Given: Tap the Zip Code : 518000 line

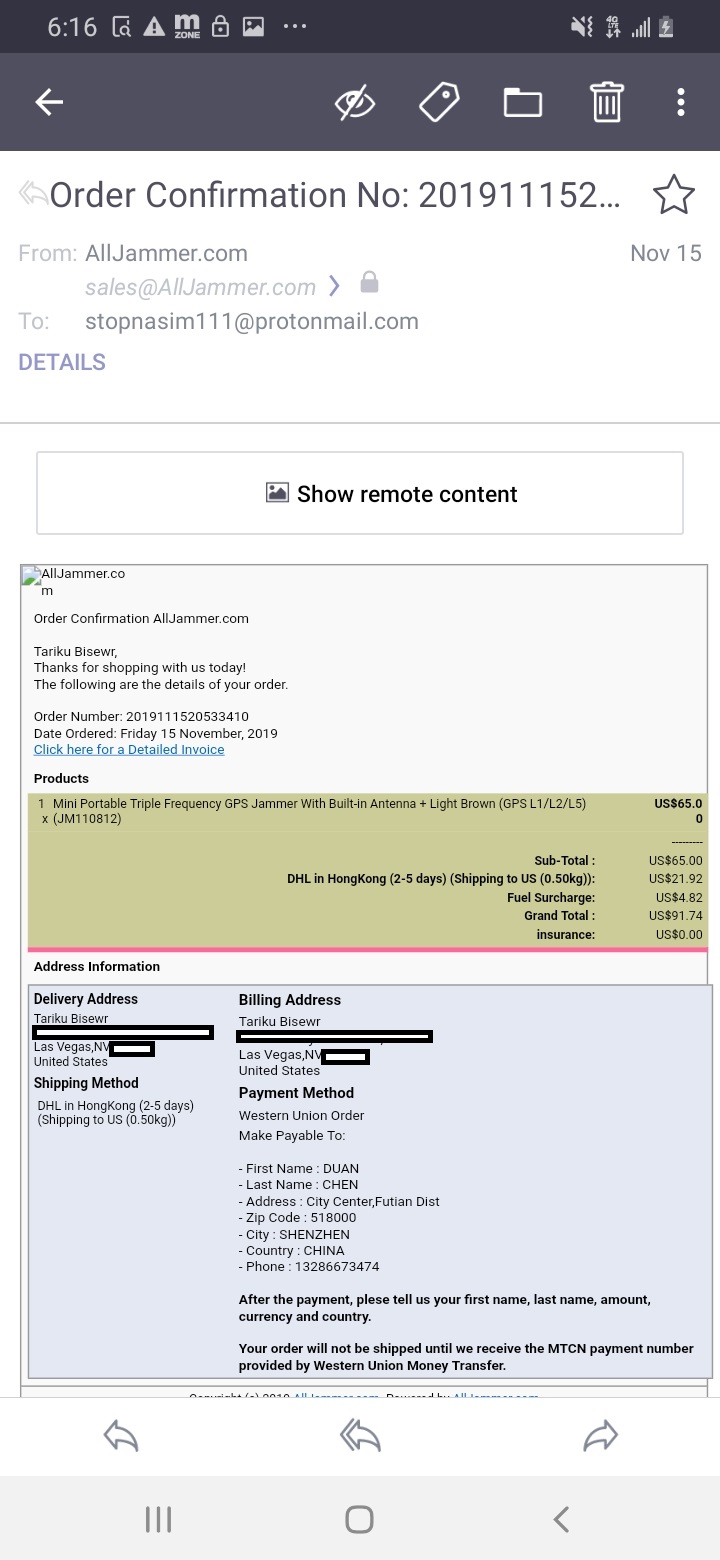Looking at the screenshot, I should click(x=297, y=1218).
